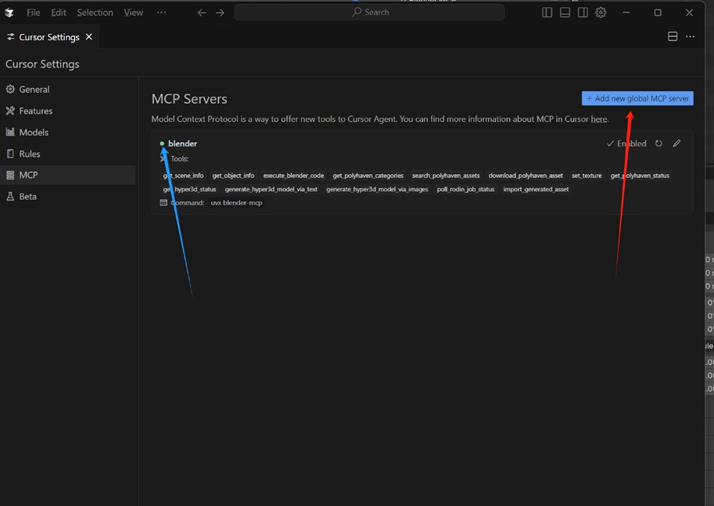Open the editor more actions menu
The width and height of the screenshot is (714, 506).
click(690, 36)
